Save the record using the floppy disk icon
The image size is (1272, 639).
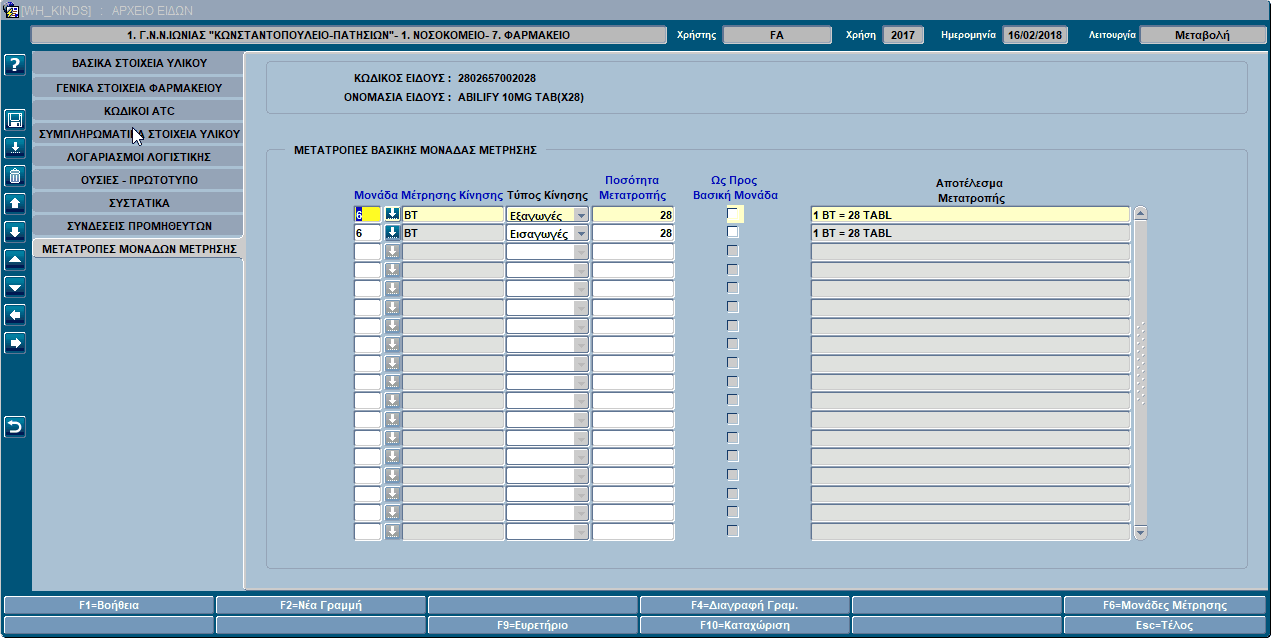pos(15,120)
